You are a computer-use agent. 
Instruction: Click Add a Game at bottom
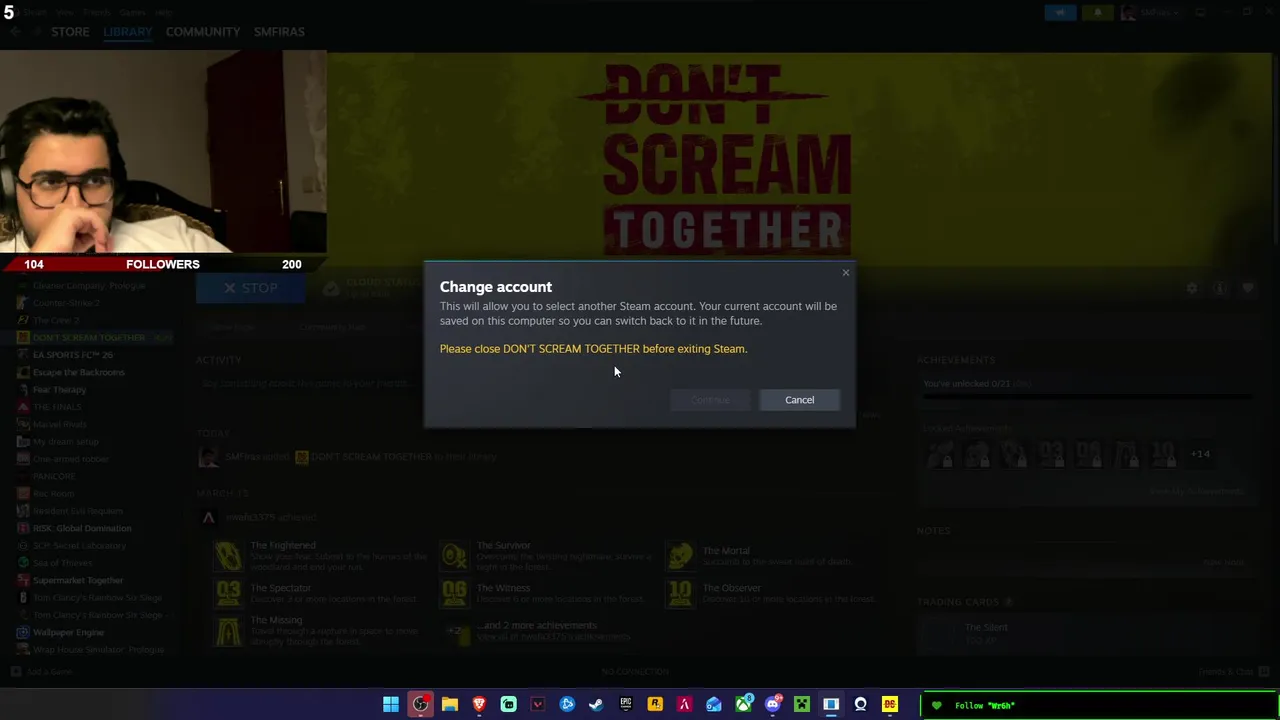[42, 672]
